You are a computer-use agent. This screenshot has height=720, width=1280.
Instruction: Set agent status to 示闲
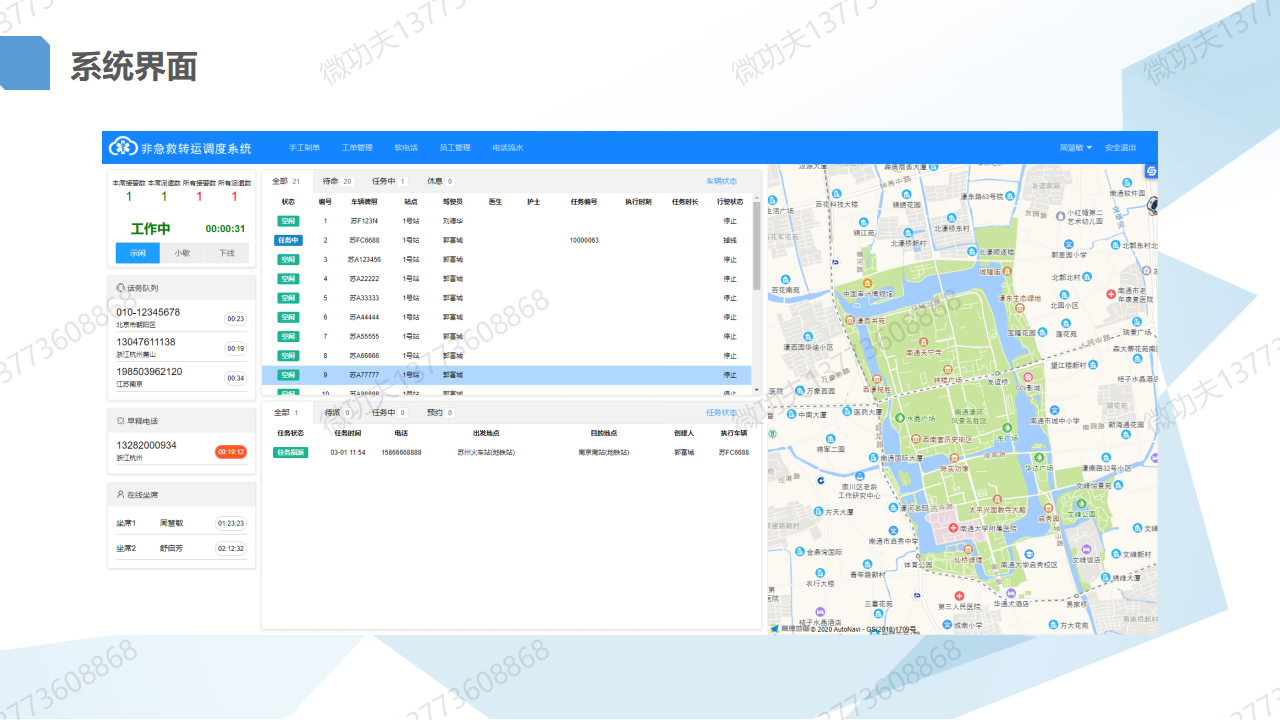click(138, 253)
